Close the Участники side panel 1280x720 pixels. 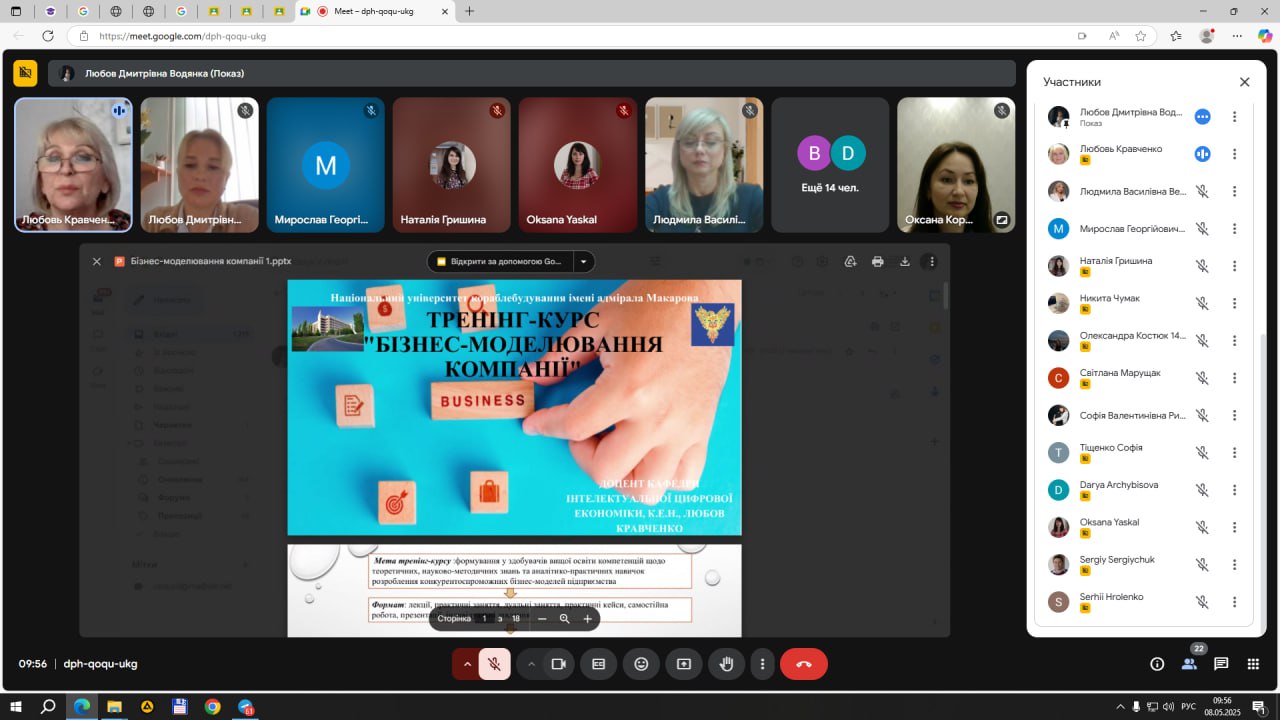coord(1245,82)
